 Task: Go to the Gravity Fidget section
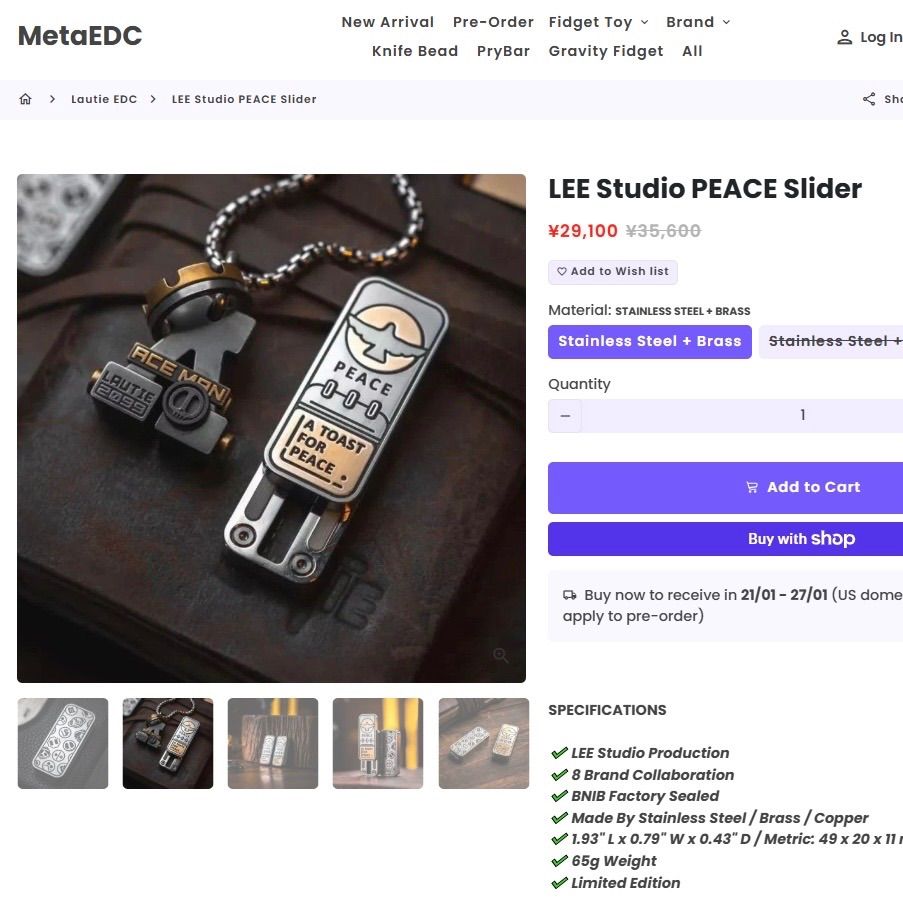pos(605,51)
